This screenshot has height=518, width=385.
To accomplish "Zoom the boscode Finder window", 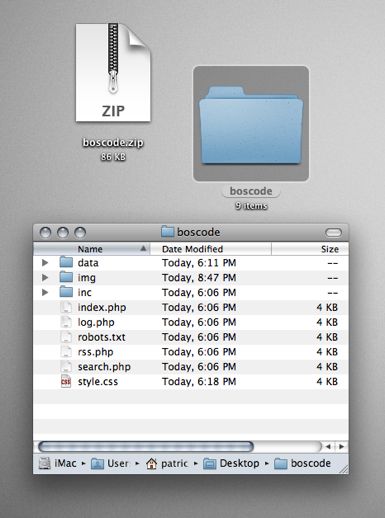I will tap(80, 232).
